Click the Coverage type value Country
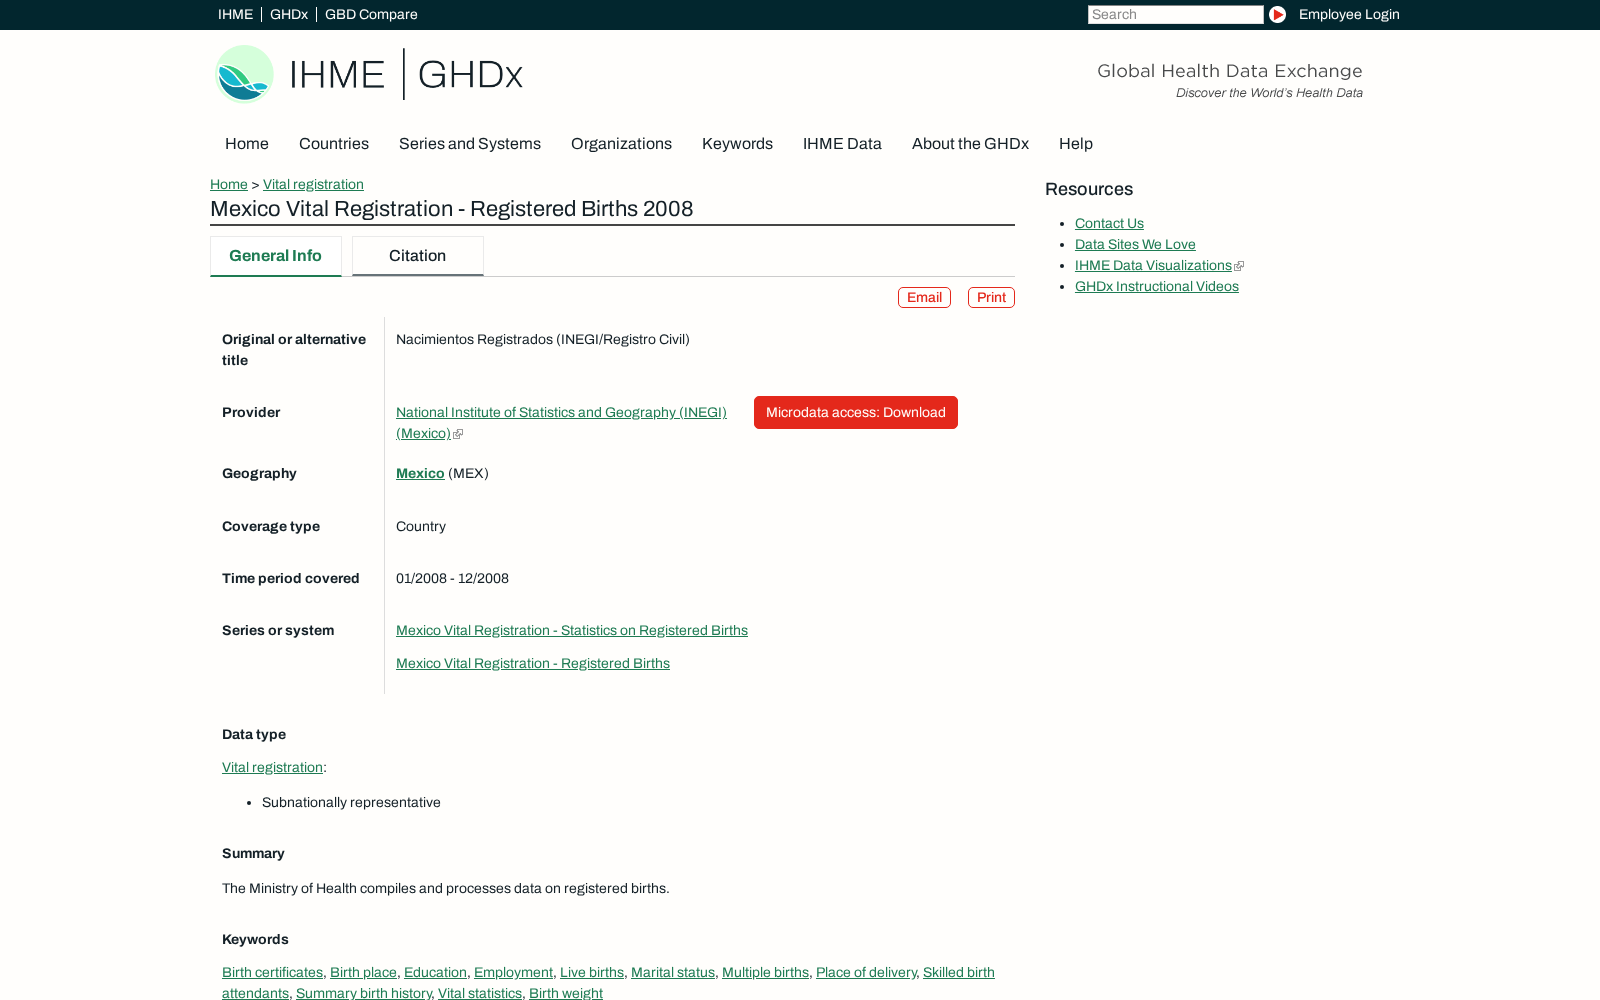The image size is (1600, 1000). [x=421, y=526]
